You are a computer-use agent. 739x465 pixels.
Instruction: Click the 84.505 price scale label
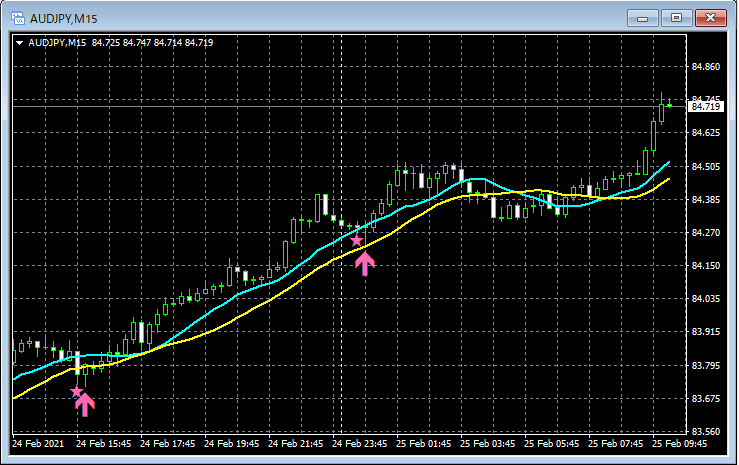(706, 167)
